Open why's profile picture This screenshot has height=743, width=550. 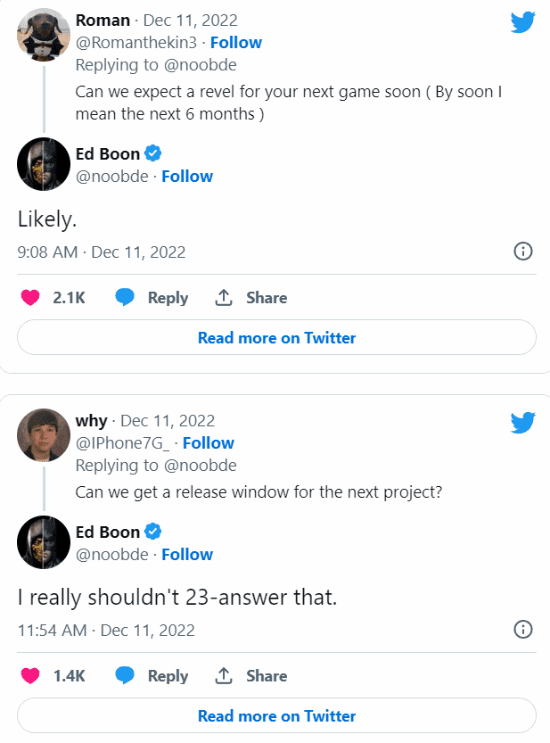(44, 435)
